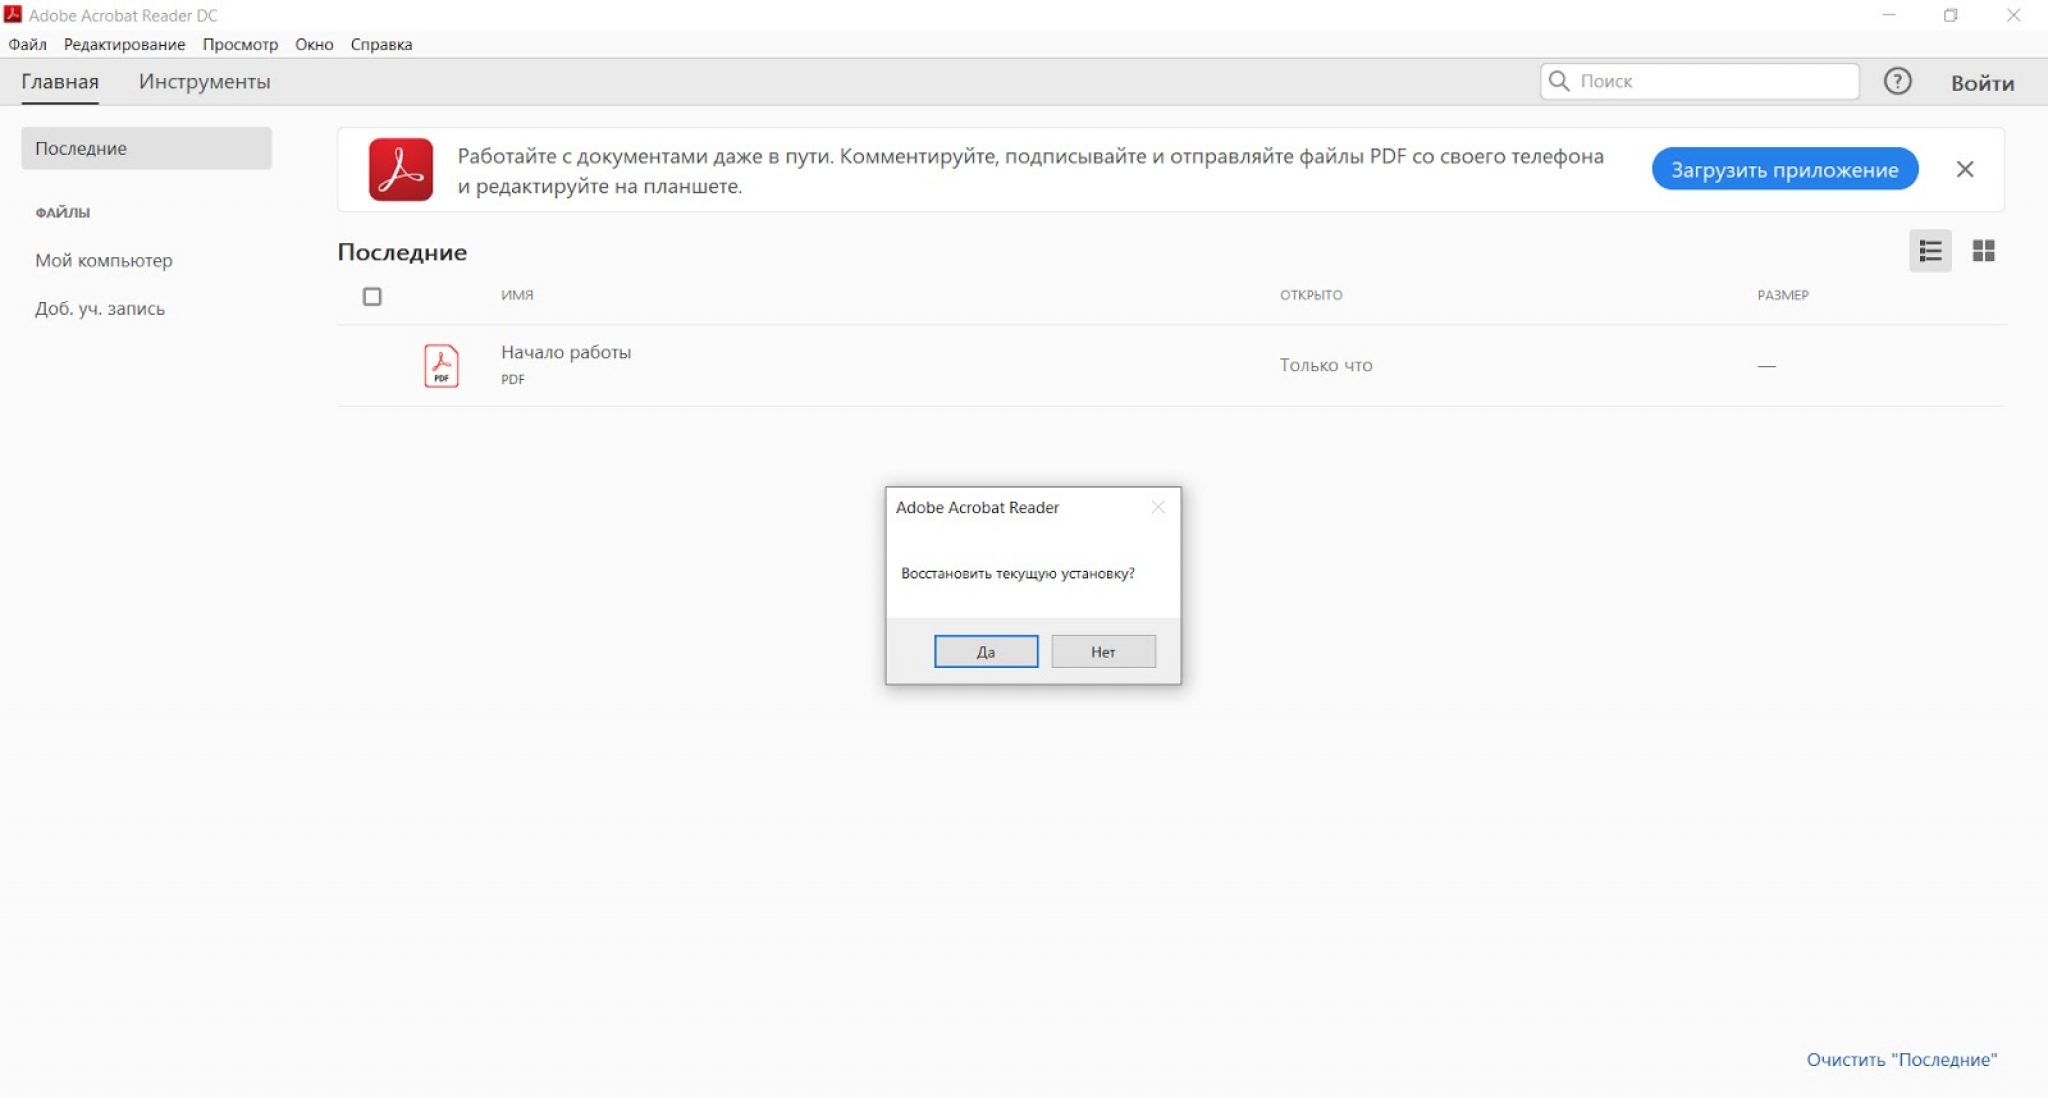
Task: Click Adobe Reader app icon in title bar
Action: tap(13, 15)
